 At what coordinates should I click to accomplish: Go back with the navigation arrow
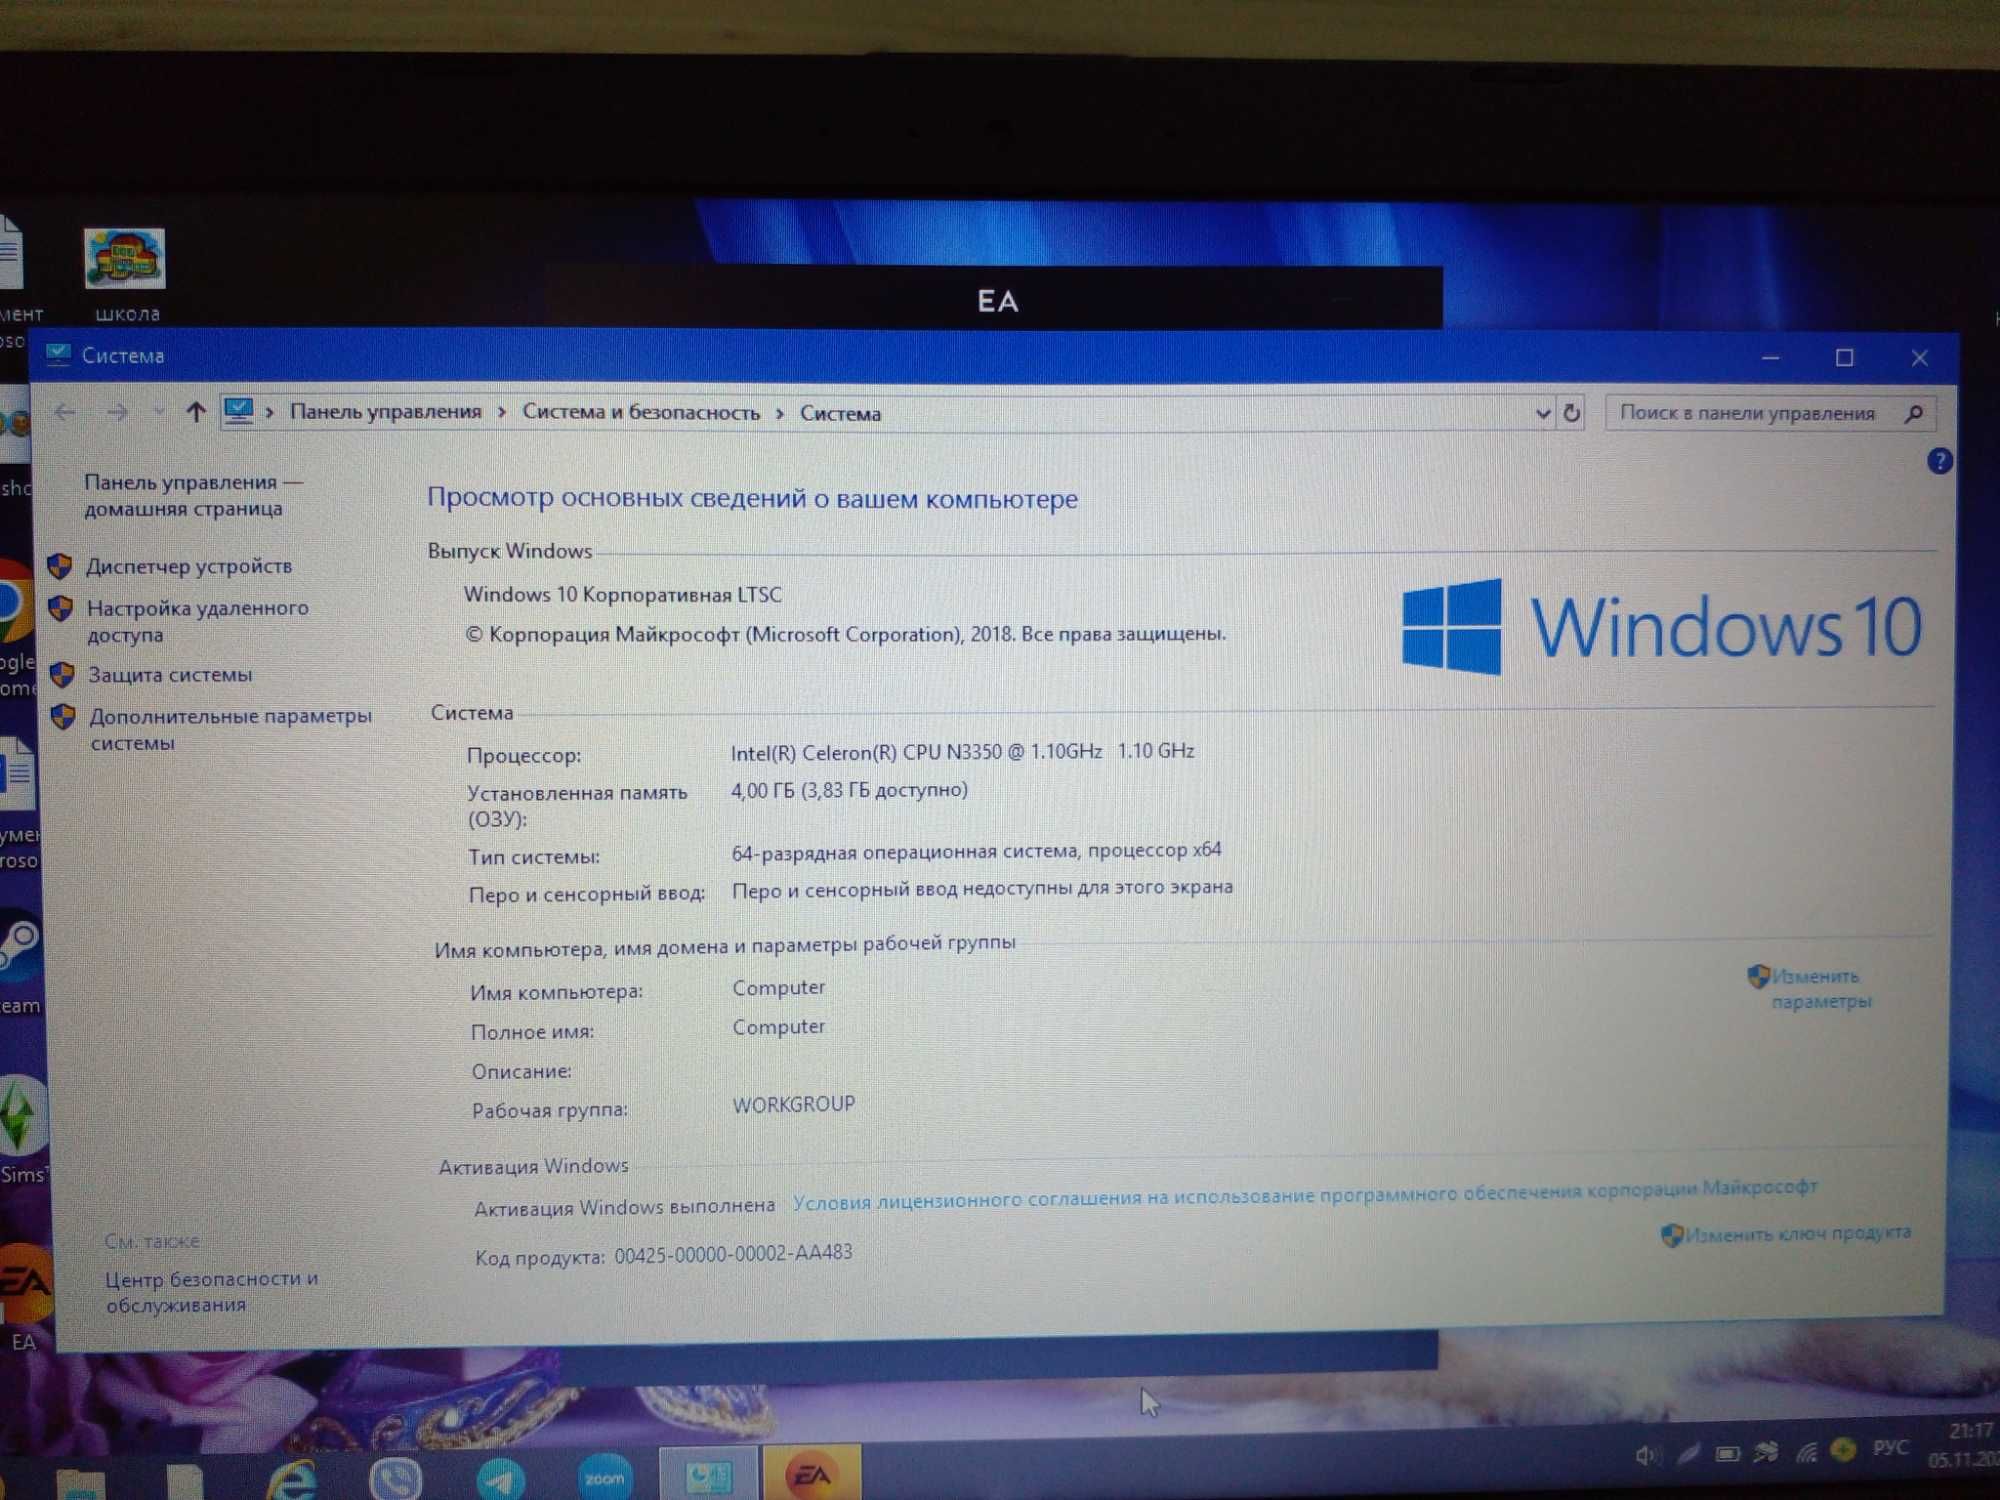(65, 411)
